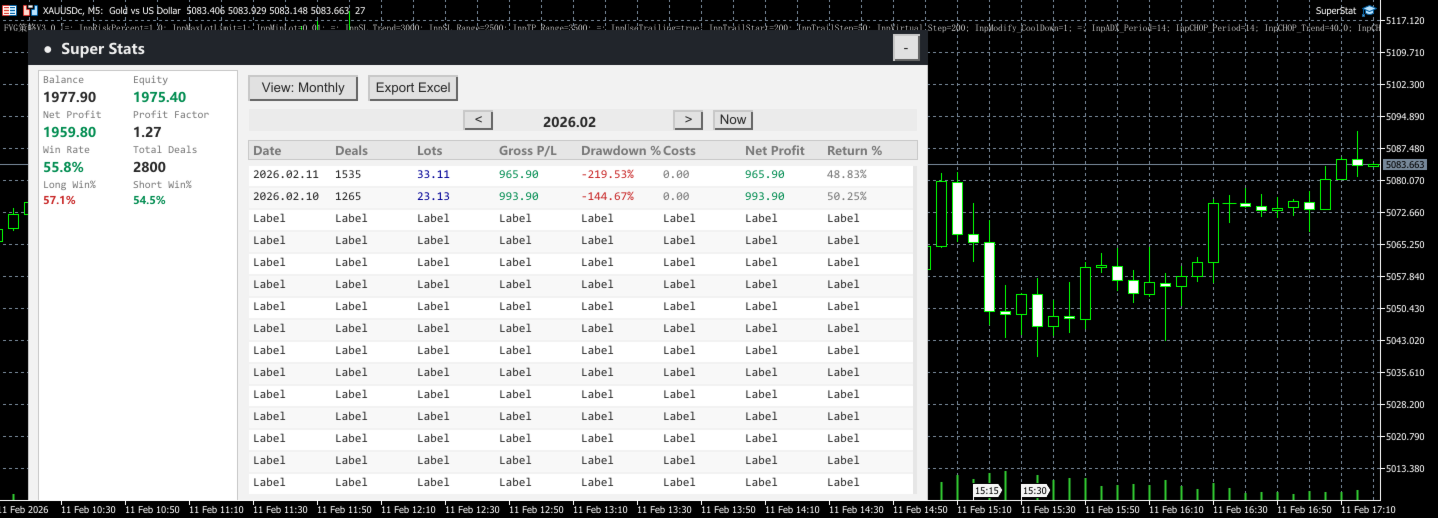Click the 33.11 lots value
The height and width of the screenshot is (518, 1438).
pos(433,174)
